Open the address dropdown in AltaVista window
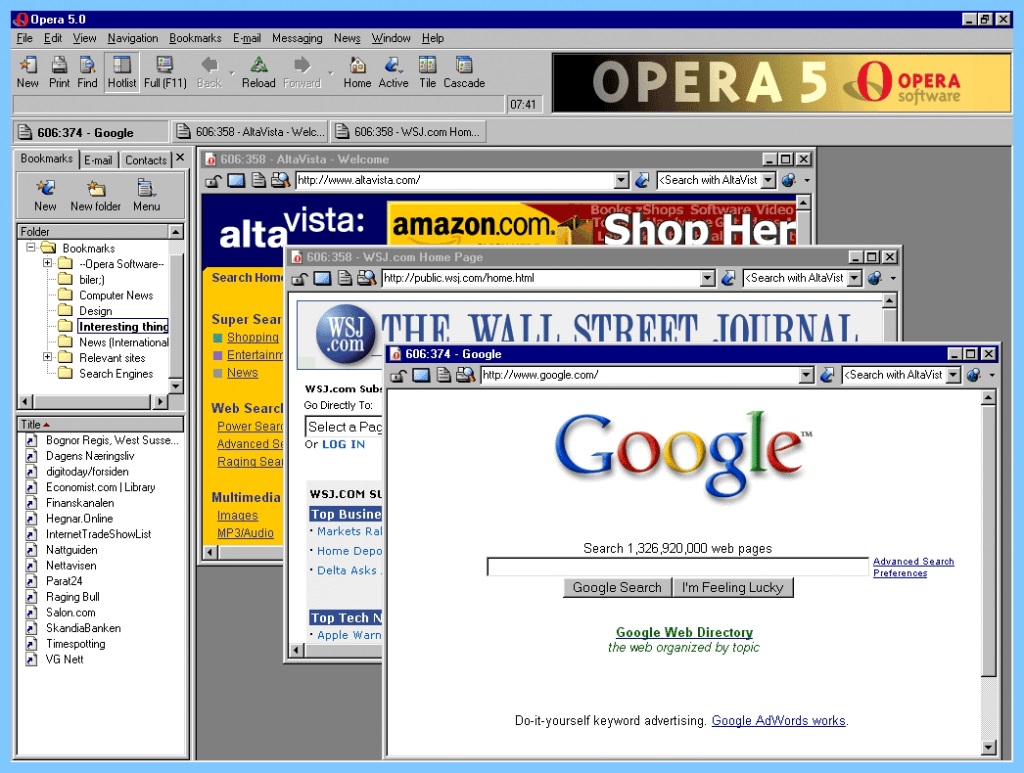 [x=621, y=180]
